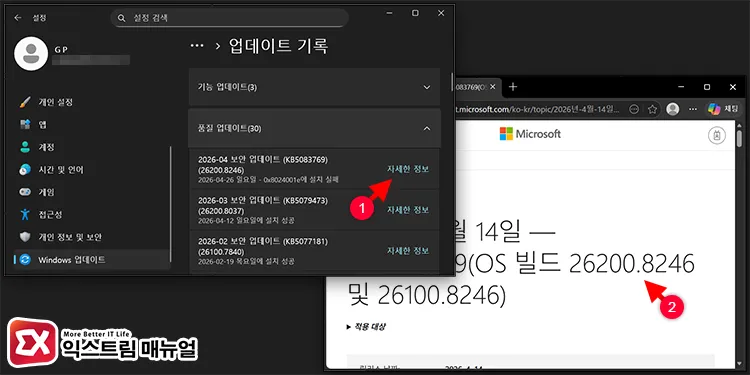Click the Settings content vertical scrollbar
Viewport: 750px width, 375px height.
[452, 82]
